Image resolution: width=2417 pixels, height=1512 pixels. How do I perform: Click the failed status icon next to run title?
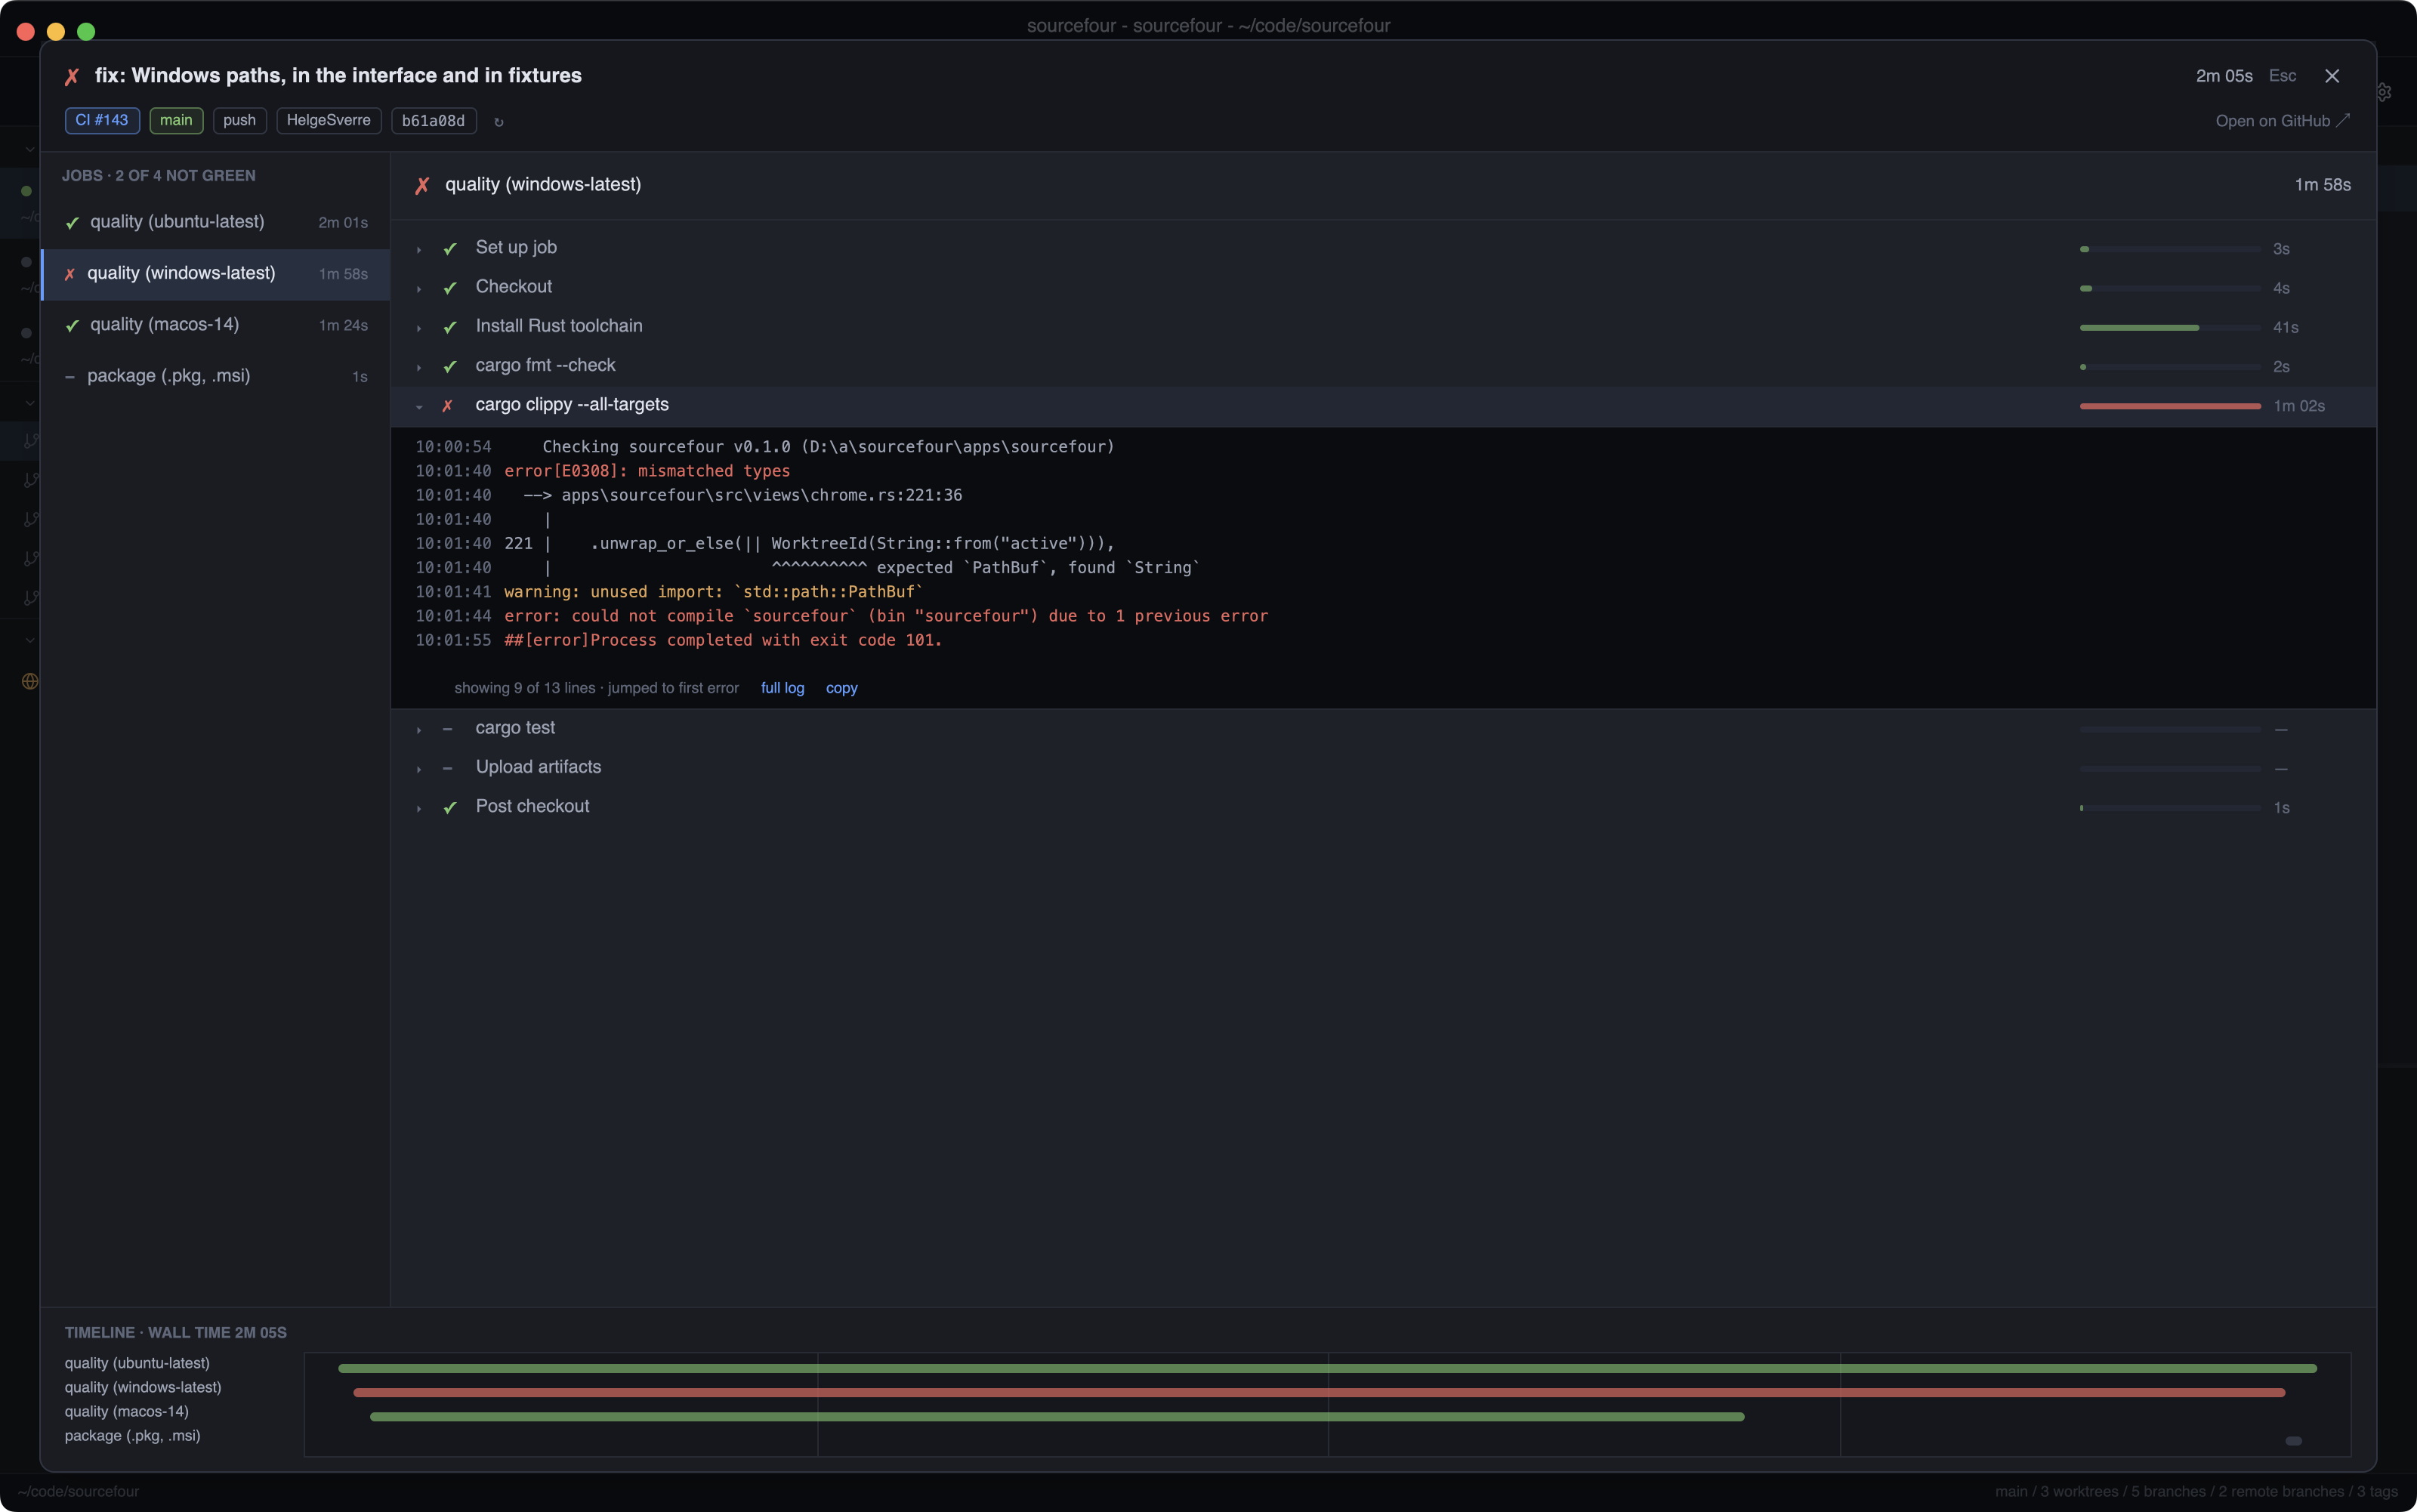(72, 77)
